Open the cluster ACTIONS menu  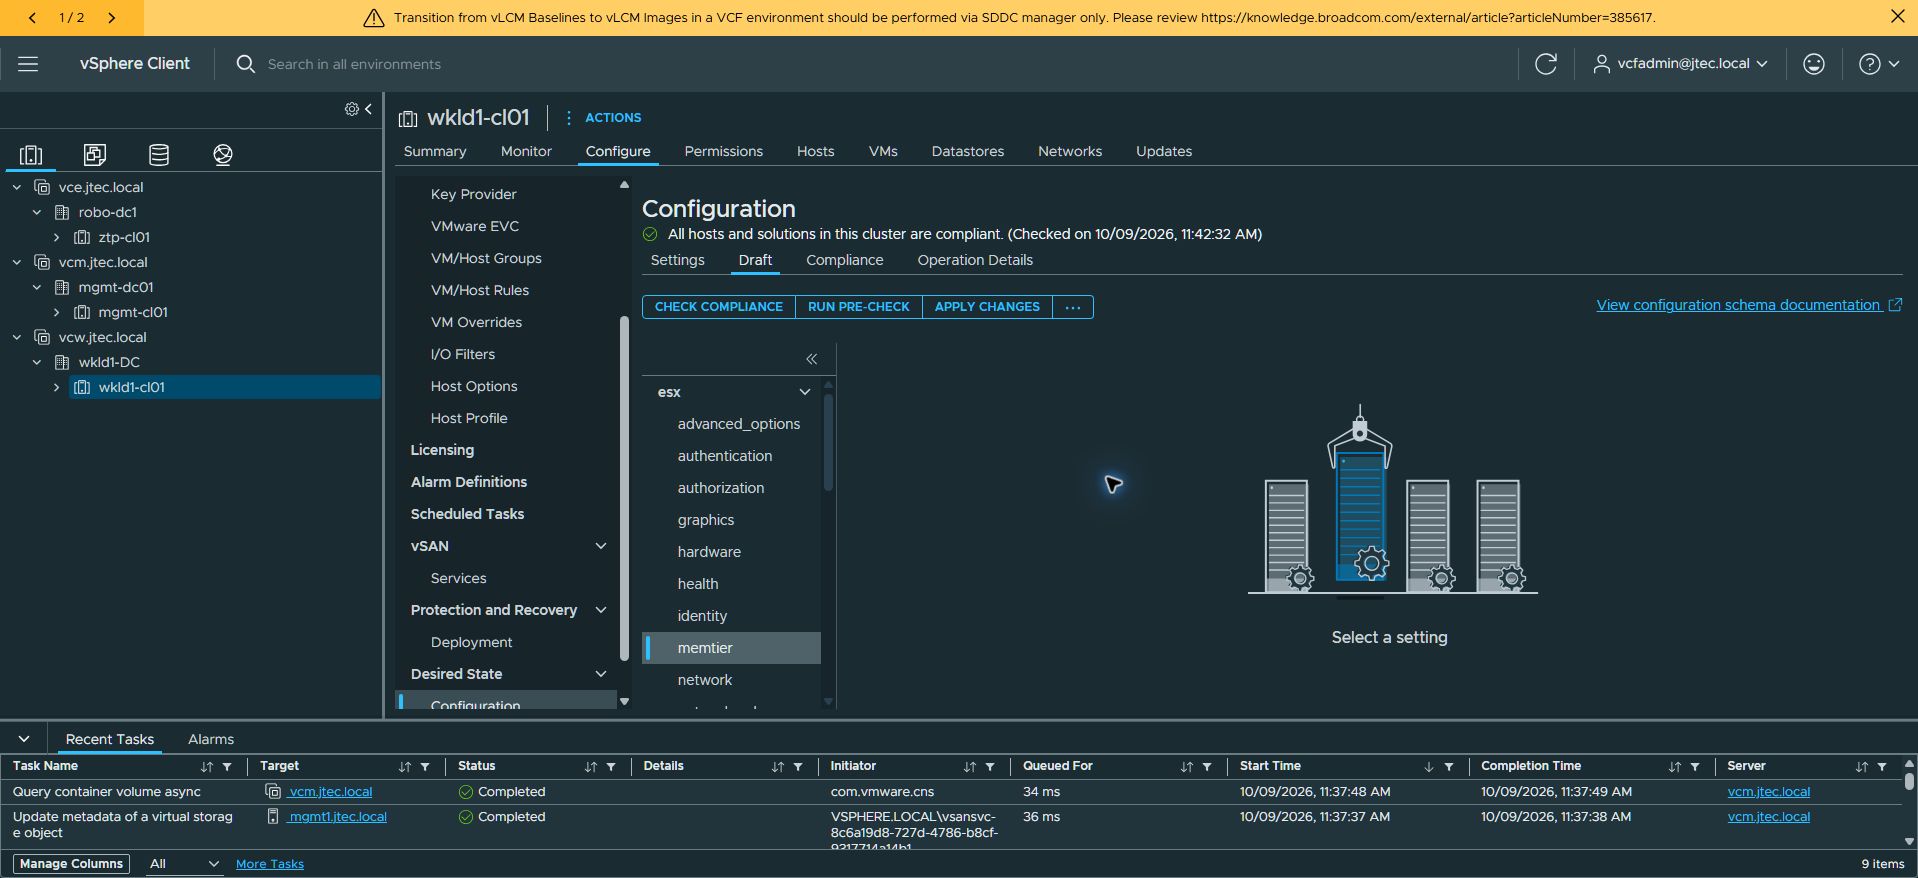tap(603, 118)
